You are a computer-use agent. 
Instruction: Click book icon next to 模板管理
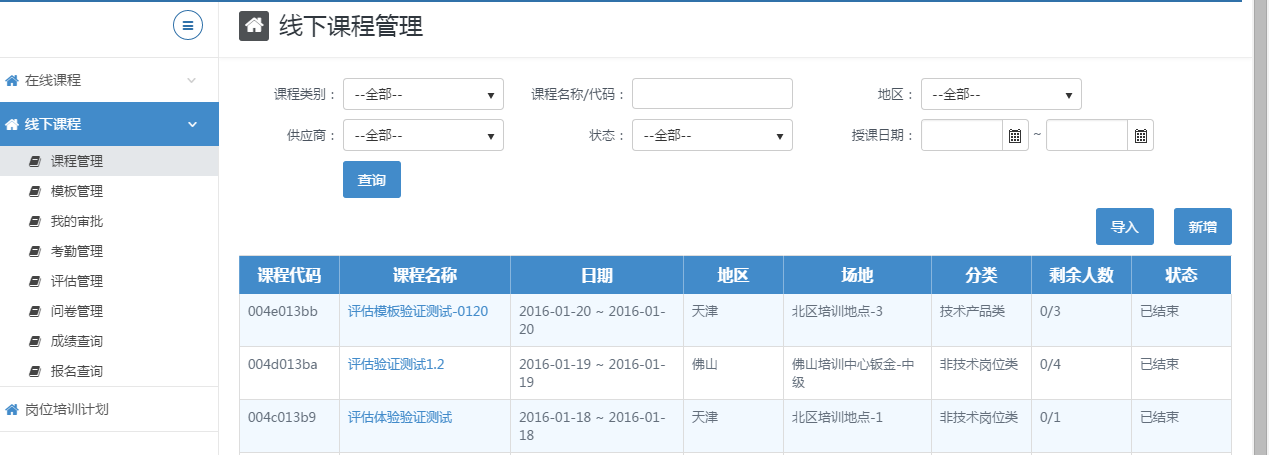(35, 191)
